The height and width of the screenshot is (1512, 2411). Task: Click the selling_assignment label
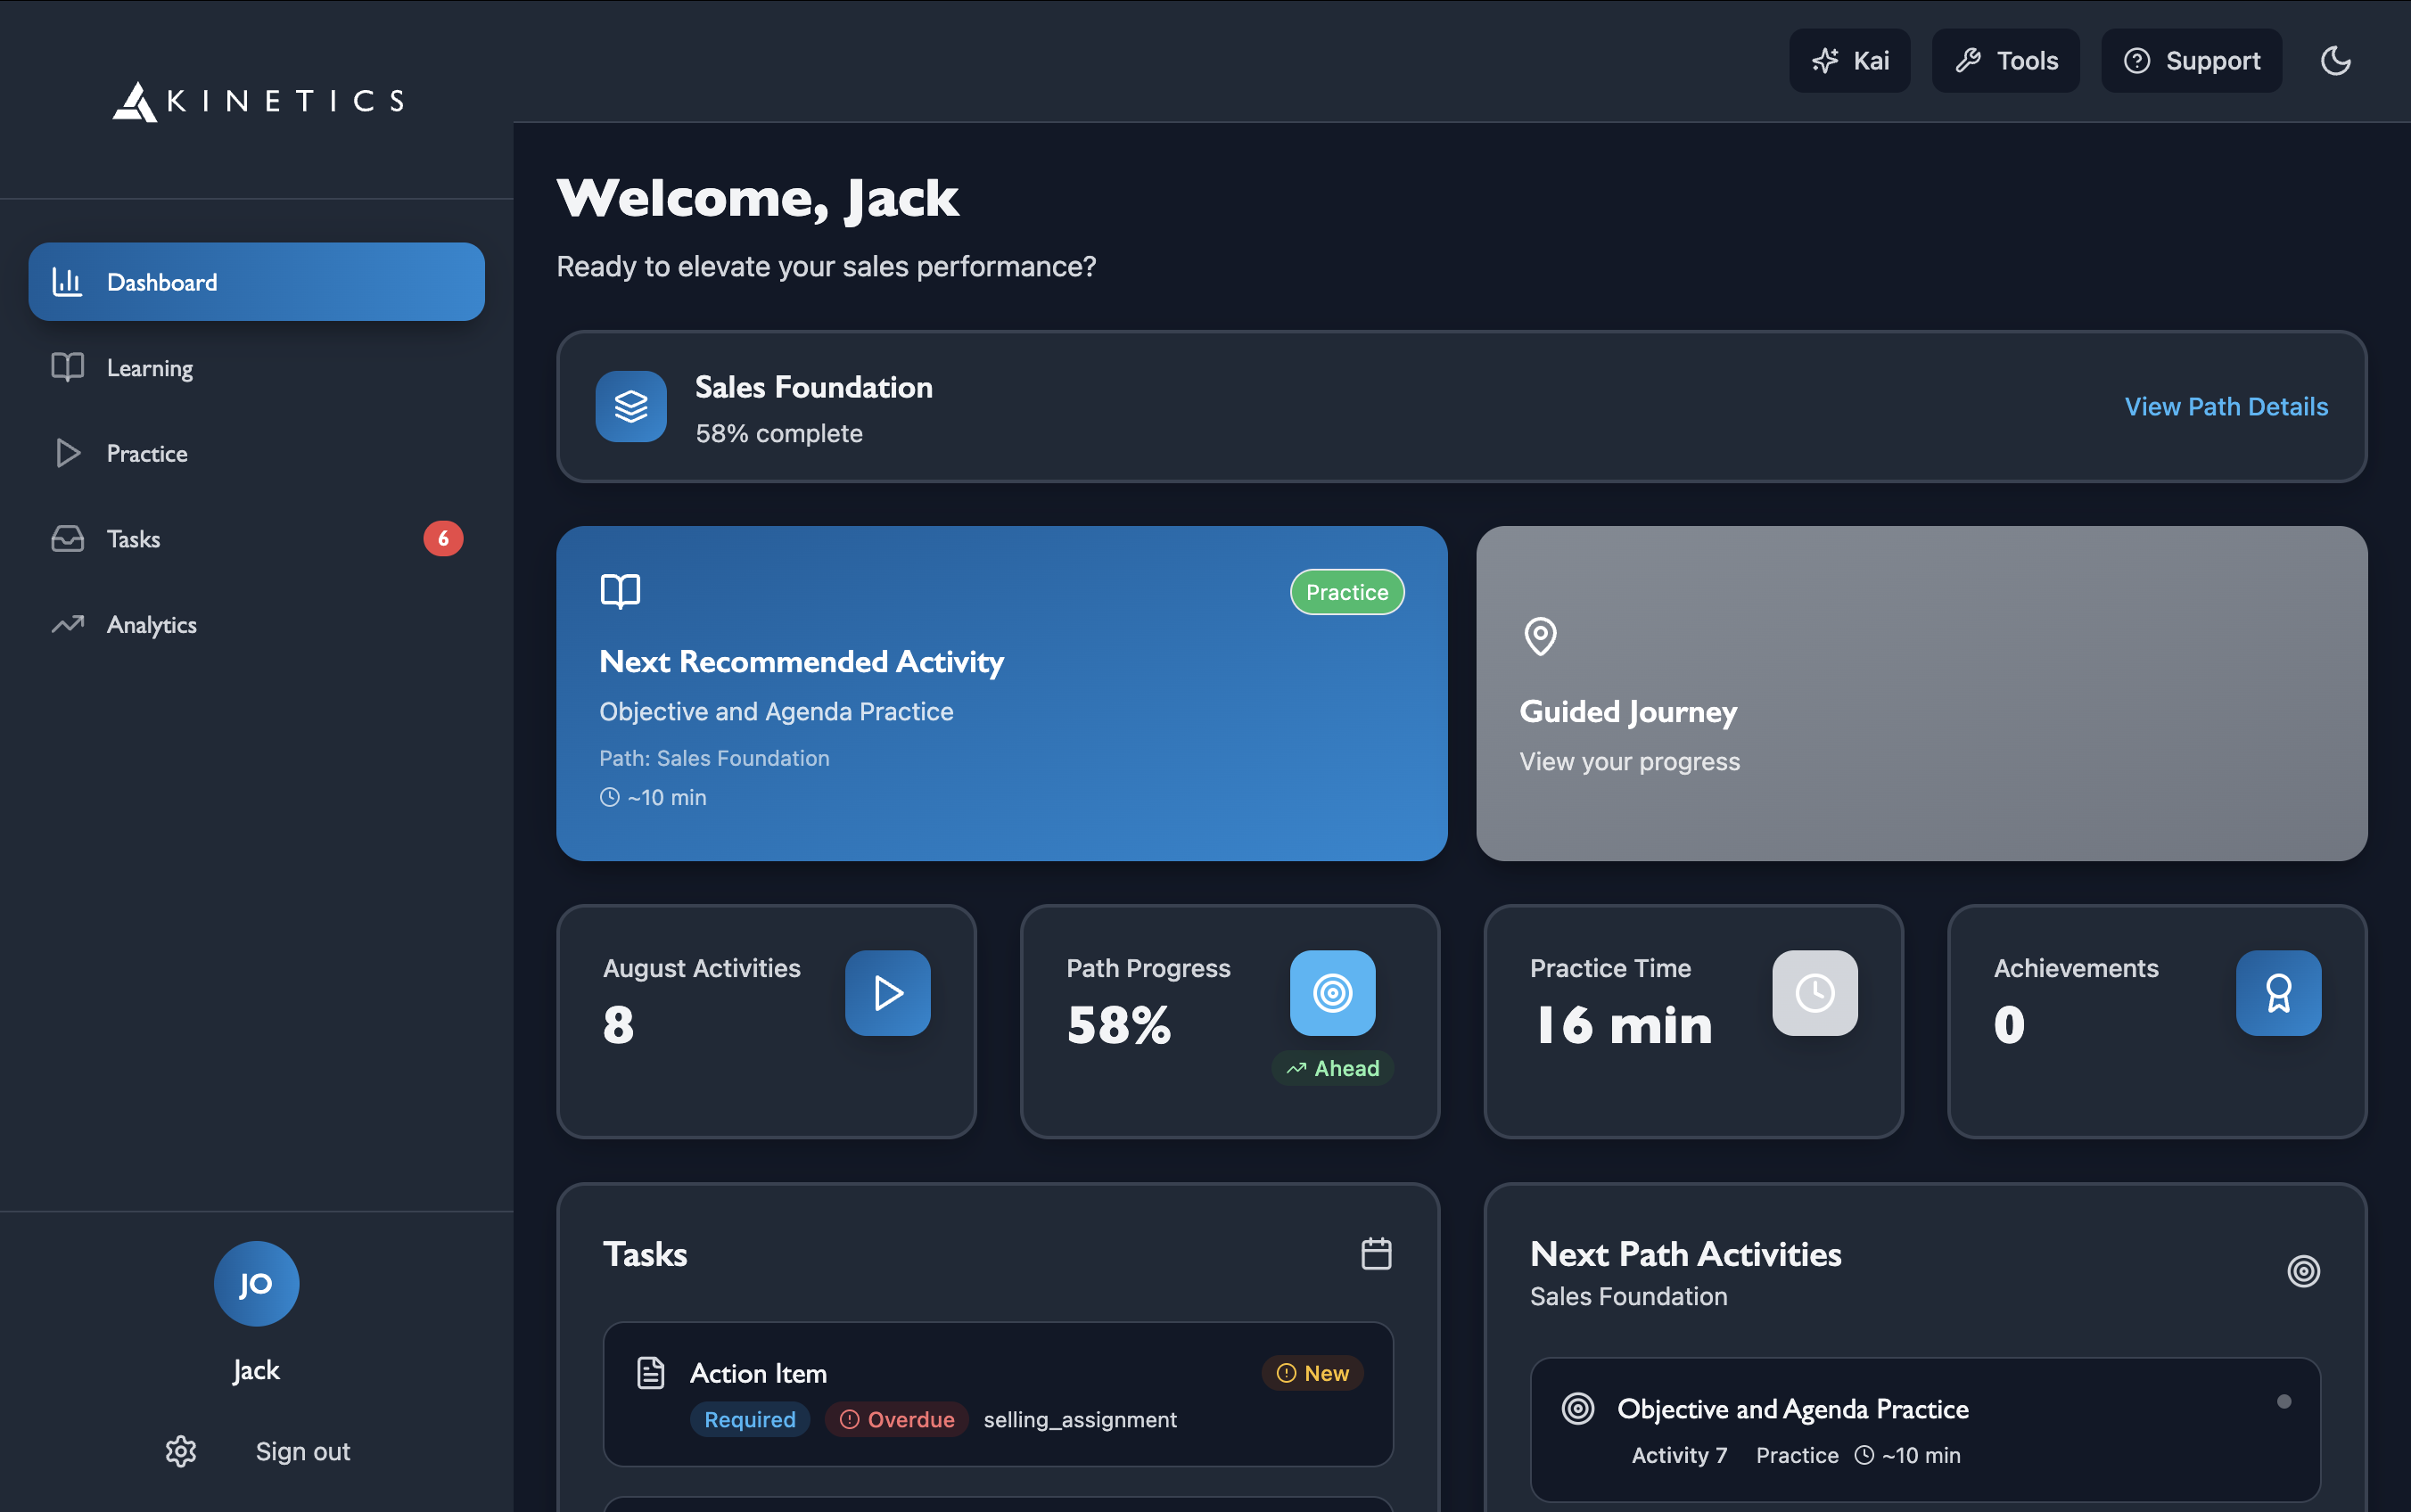[x=1080, y=1420]
